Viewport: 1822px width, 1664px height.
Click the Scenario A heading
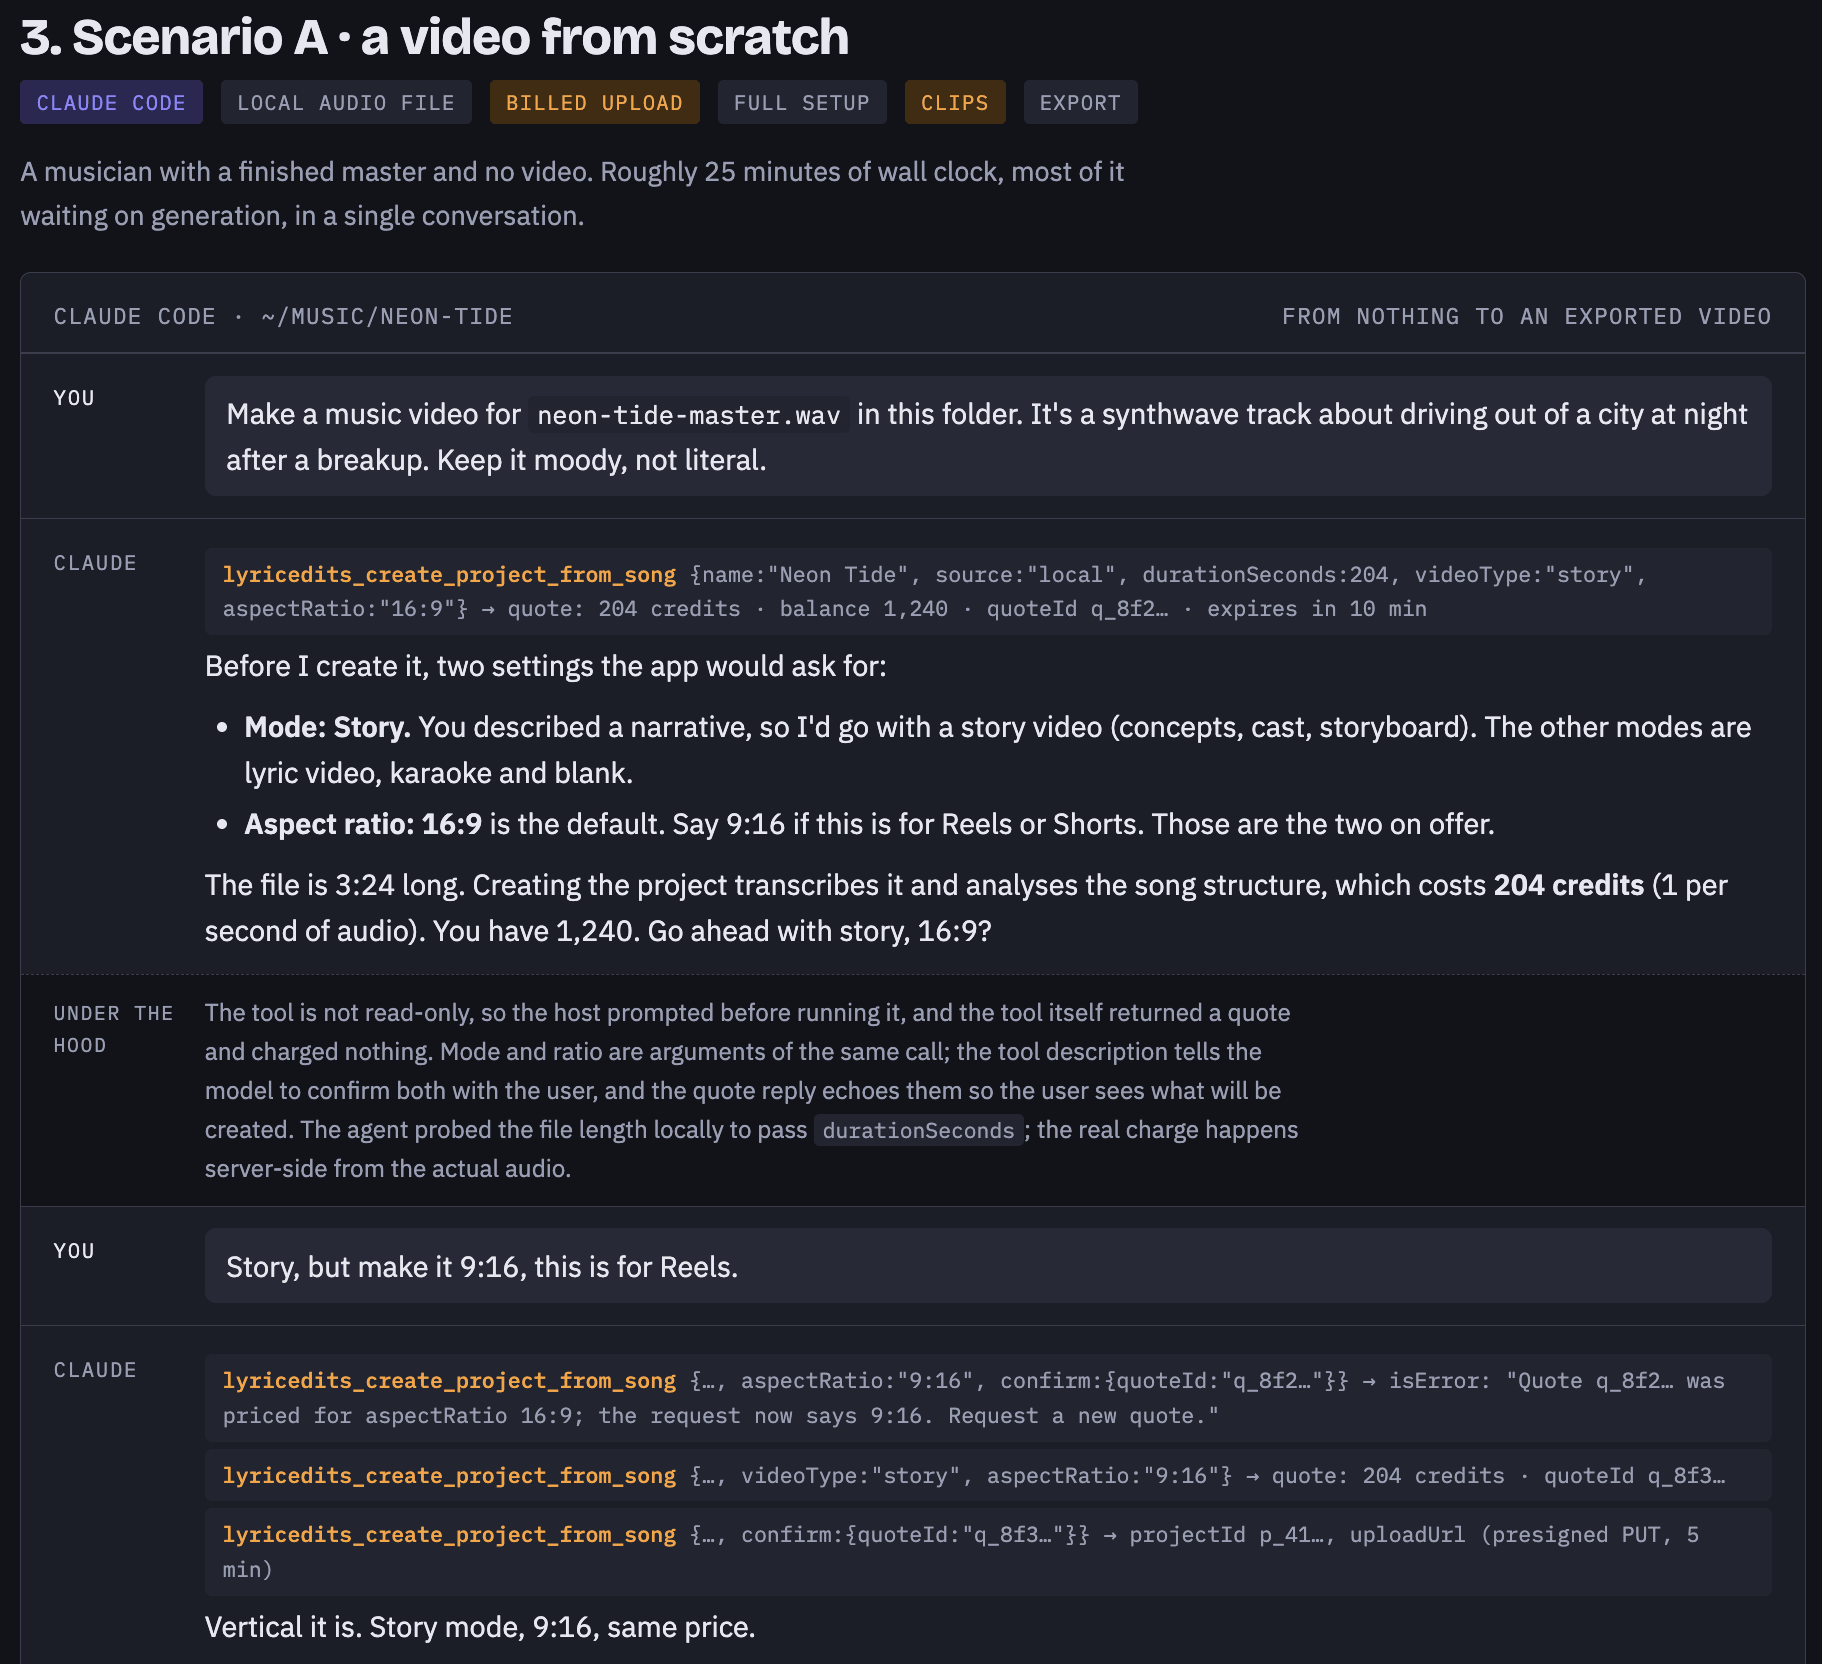tap(434, 37)
